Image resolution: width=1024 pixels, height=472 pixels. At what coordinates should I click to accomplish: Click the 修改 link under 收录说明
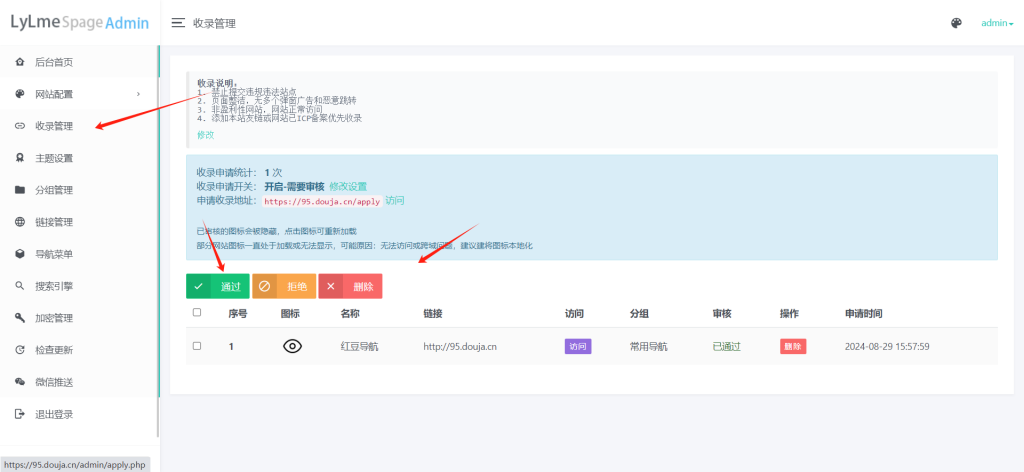click(205, 135)
